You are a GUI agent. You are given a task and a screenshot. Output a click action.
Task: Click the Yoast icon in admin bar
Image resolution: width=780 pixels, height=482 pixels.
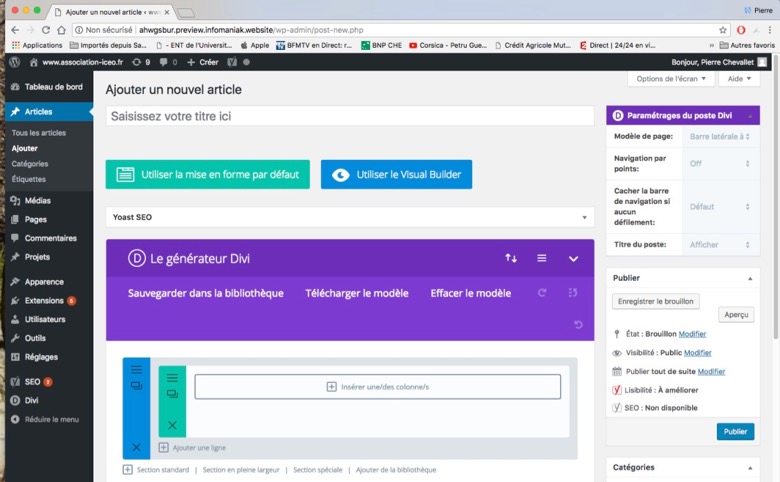232,62
